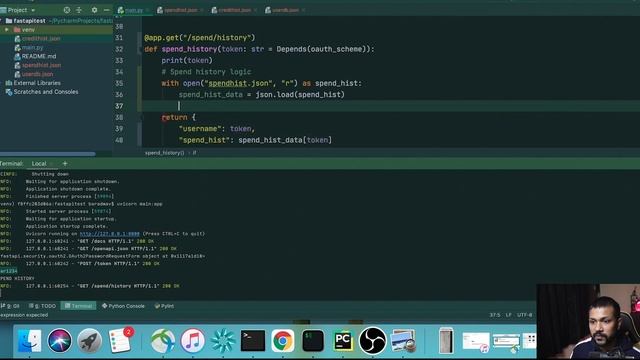Open Project panel settings gear
This screenshot has width=640, height=360.
coord(94,10)
